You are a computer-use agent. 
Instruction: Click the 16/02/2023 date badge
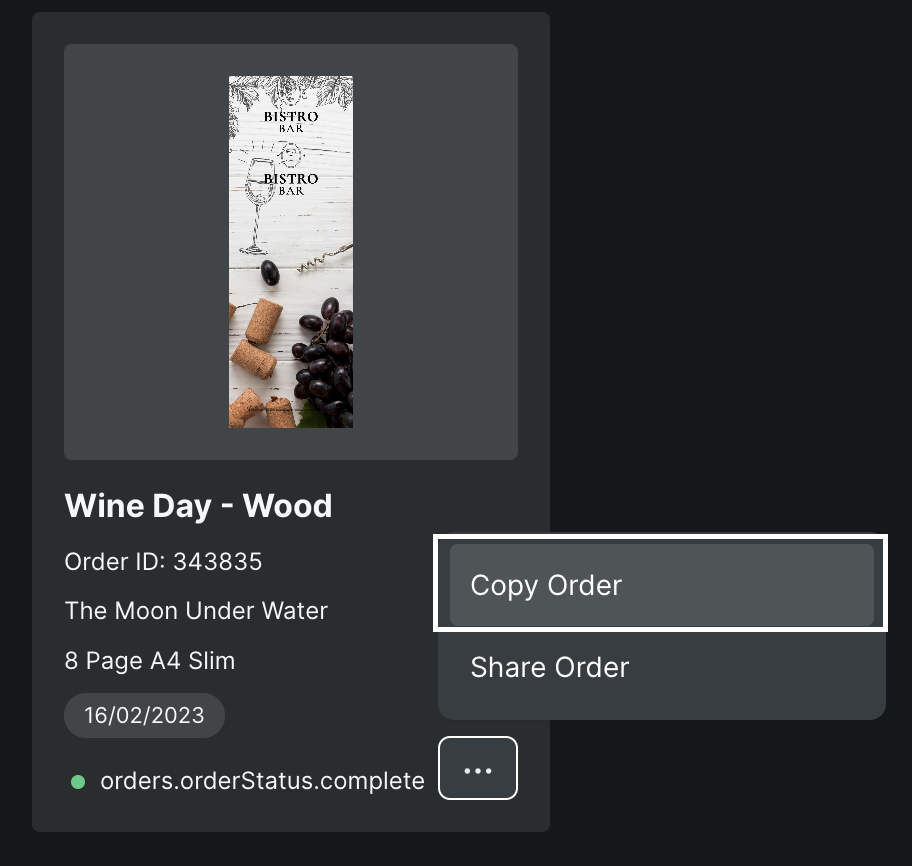pyautogui.click(x=144, y=715)
